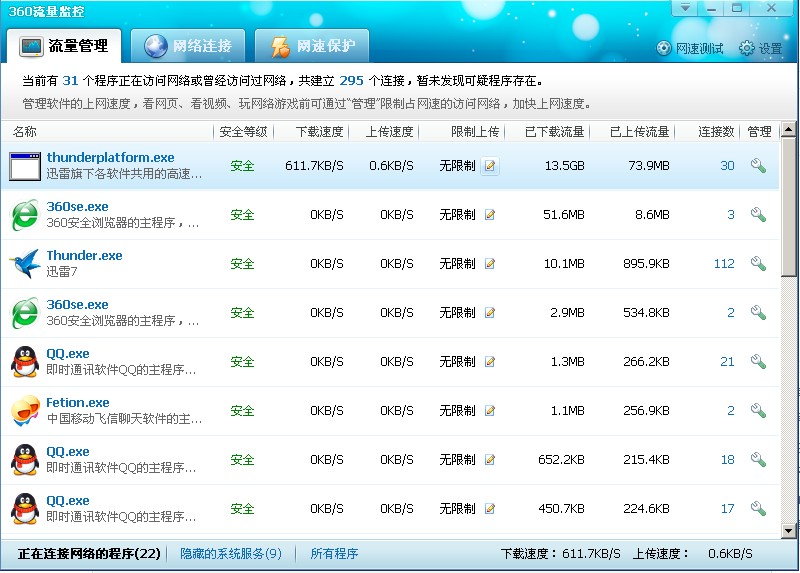Open manage wrench for thunderplatform.exe
The width and height of the screenshot is (800, 573).
pos(758,165)
